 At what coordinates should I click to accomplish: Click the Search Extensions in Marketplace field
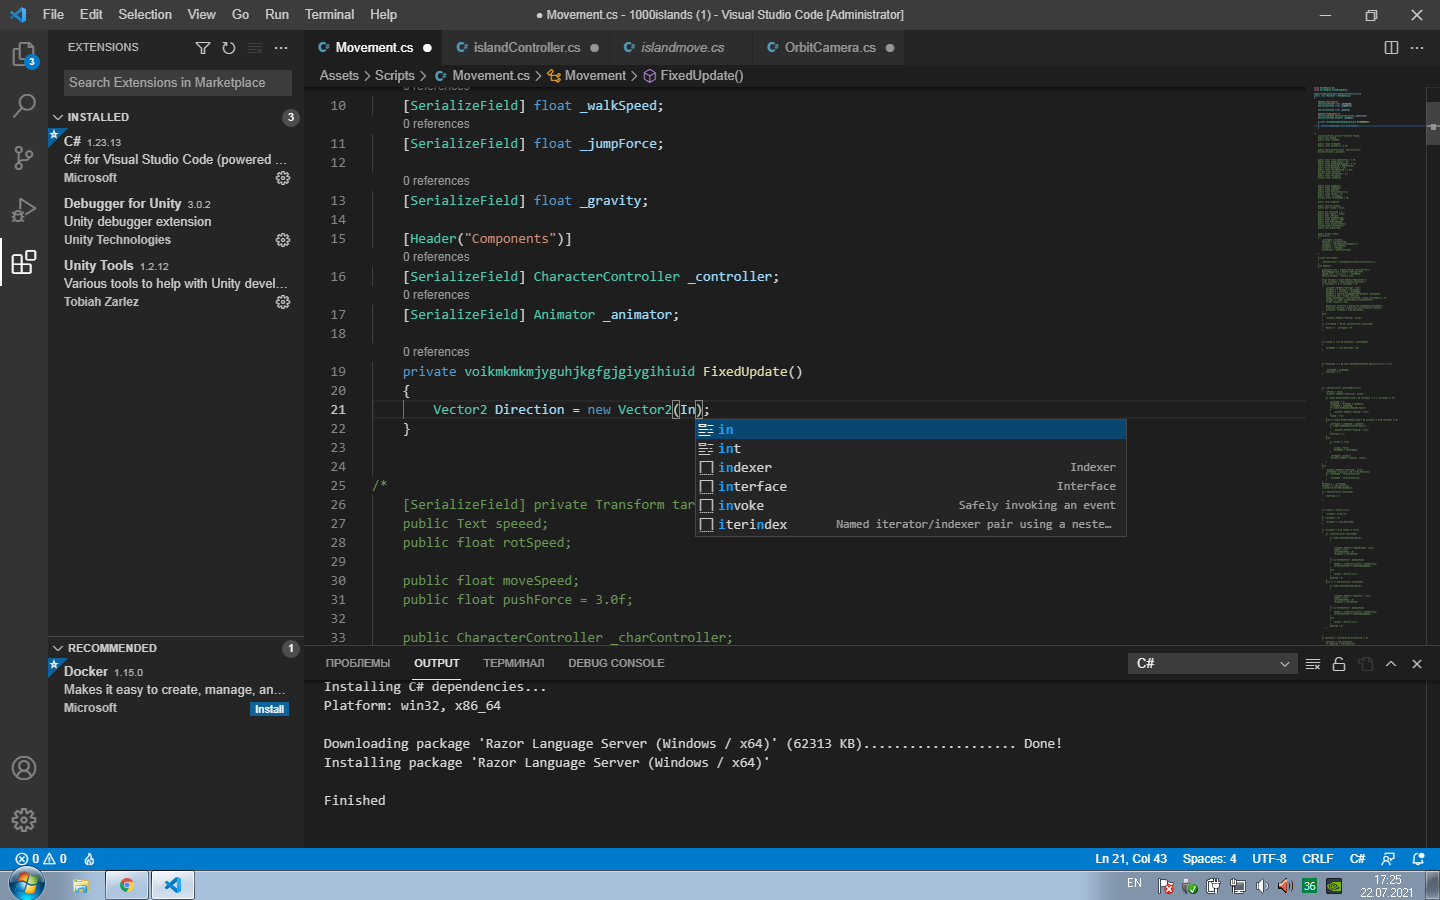(x=178, y=83)
